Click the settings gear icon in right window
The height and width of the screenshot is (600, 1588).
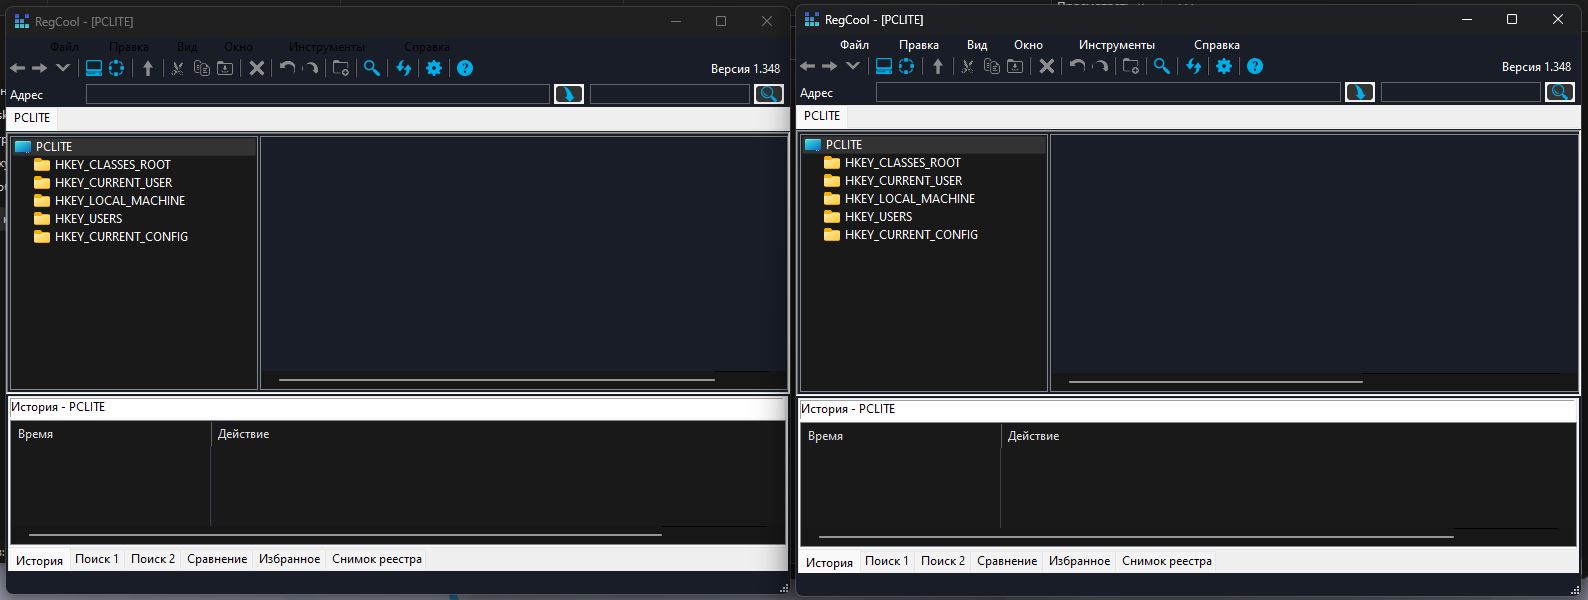(1224, 66)
